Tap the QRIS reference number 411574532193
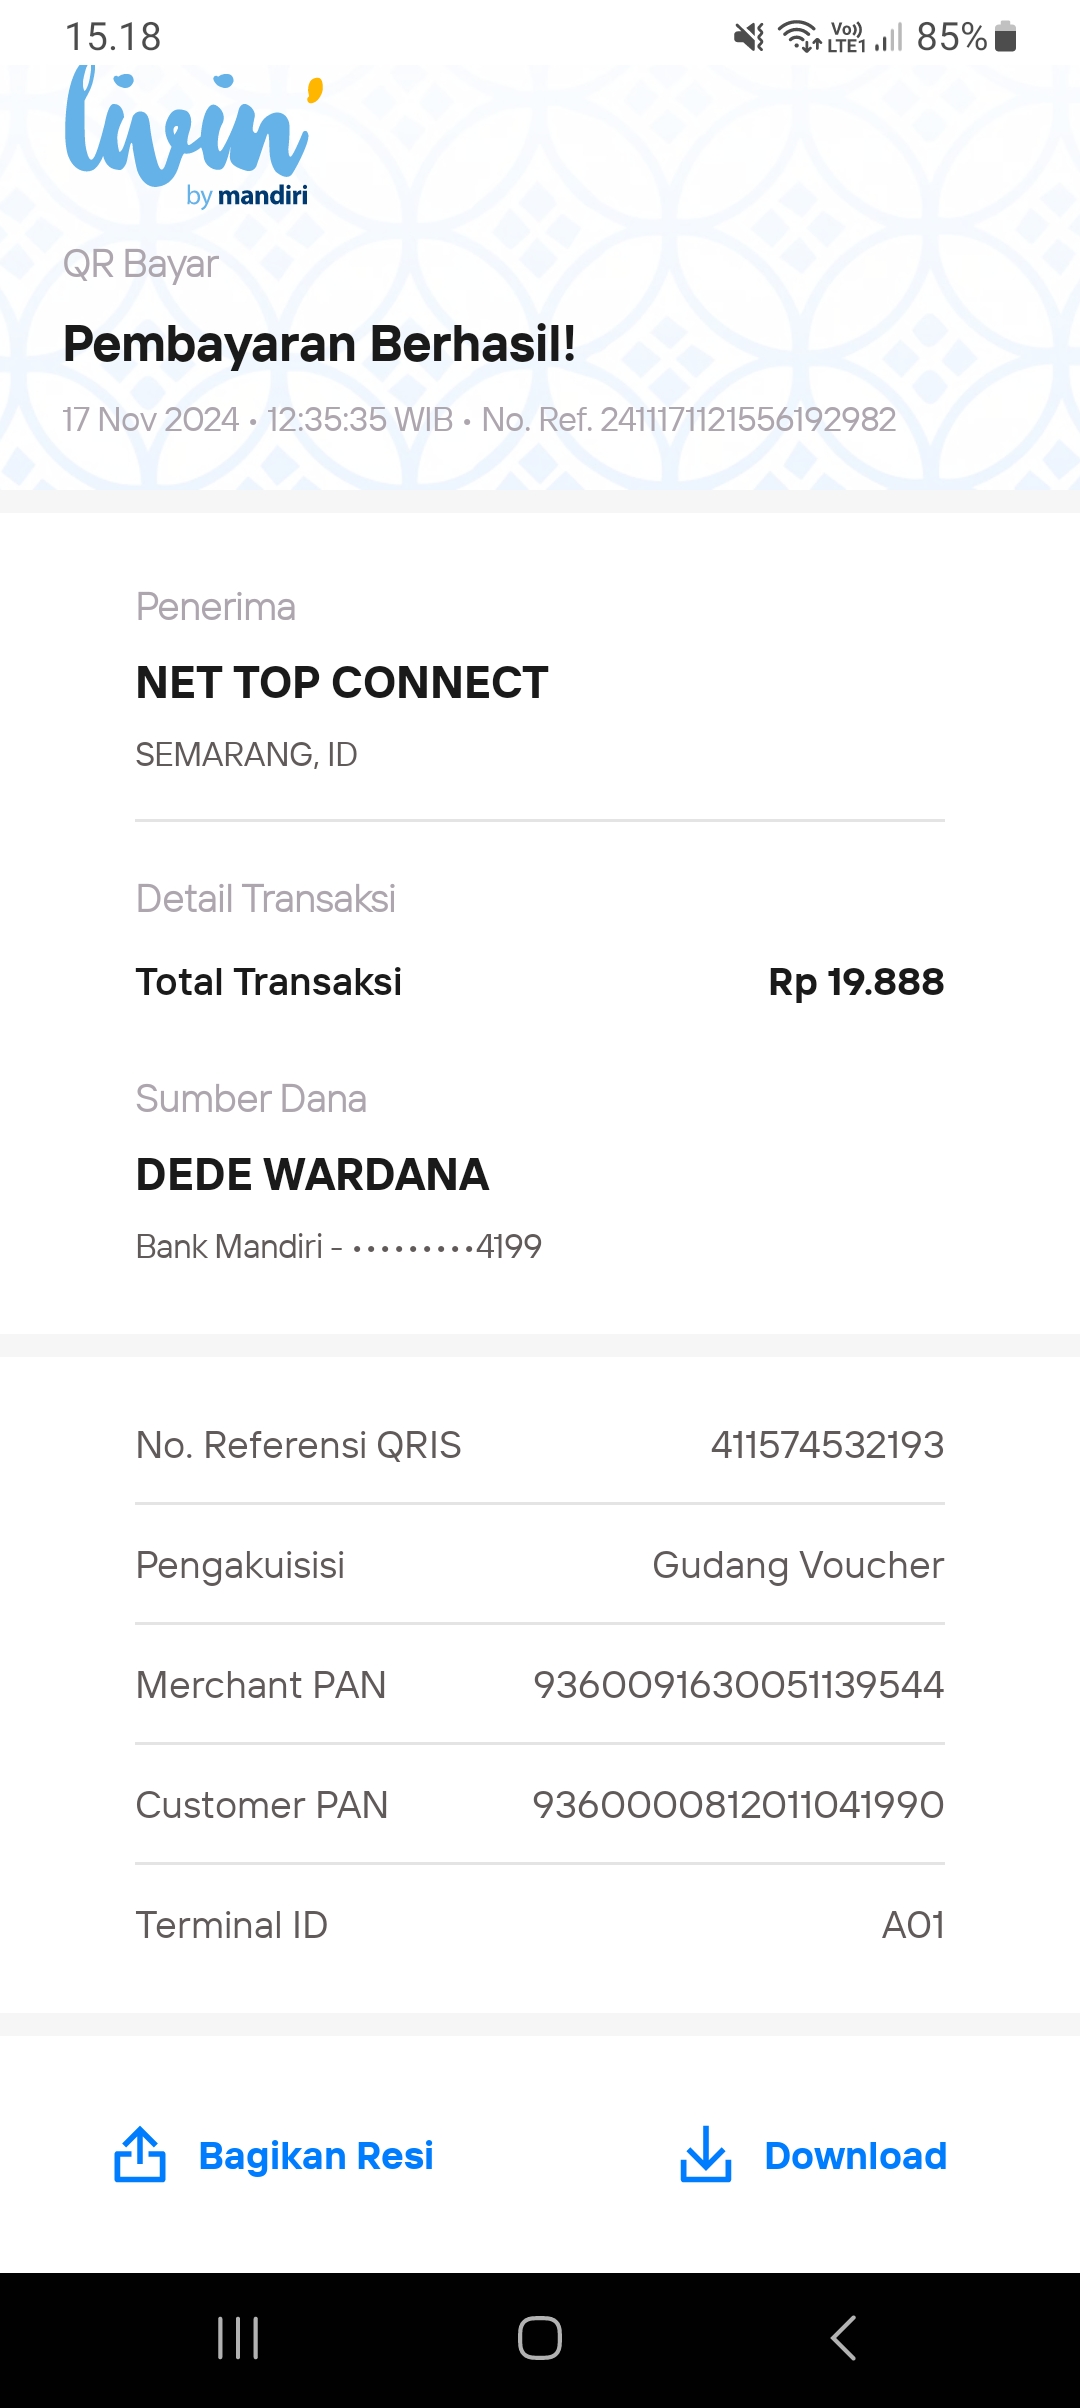Image resolution: width=1080 pixels, height=2408 pixels. pos(827,1445)
